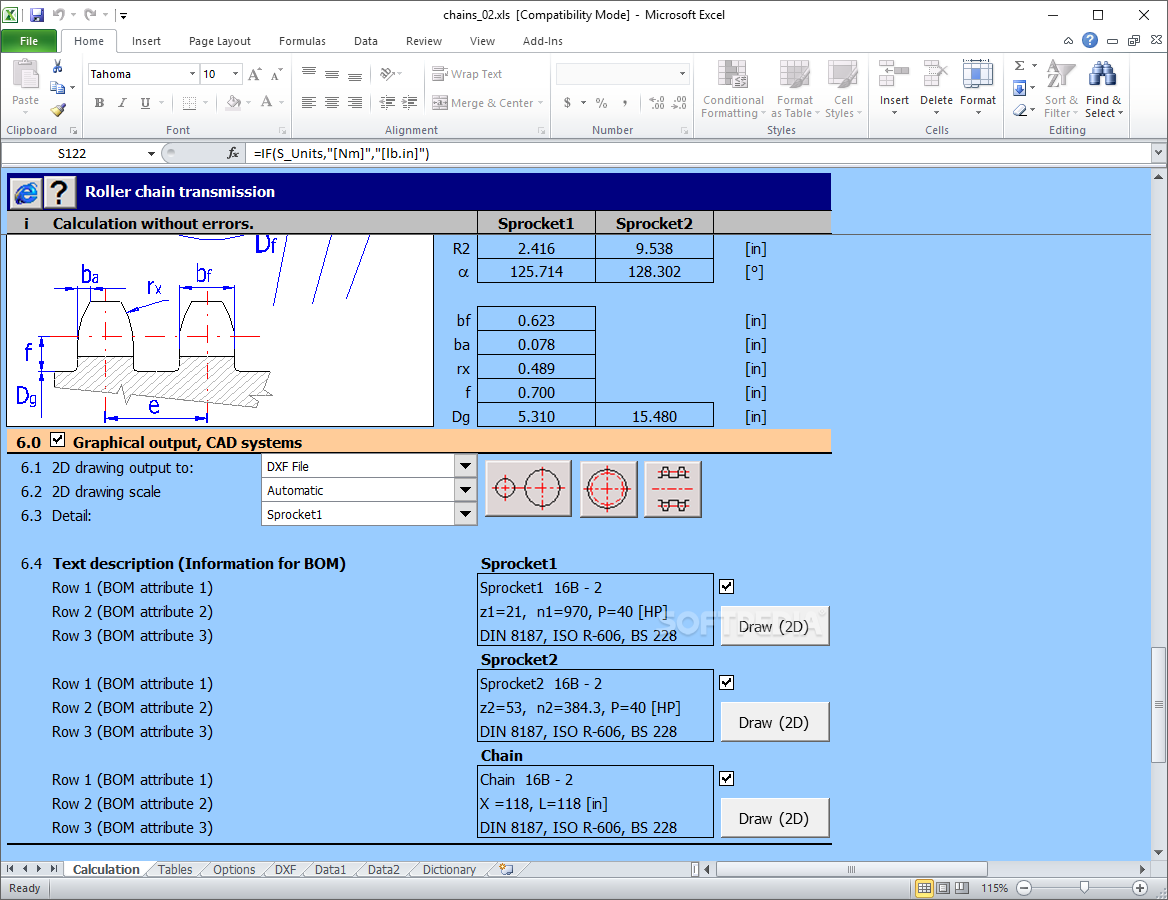Image resolution: width=1168 pixels, height=900 pixels.
Task: Click the Center align icon
Action: pyautogui.click(x=332, y=103)
